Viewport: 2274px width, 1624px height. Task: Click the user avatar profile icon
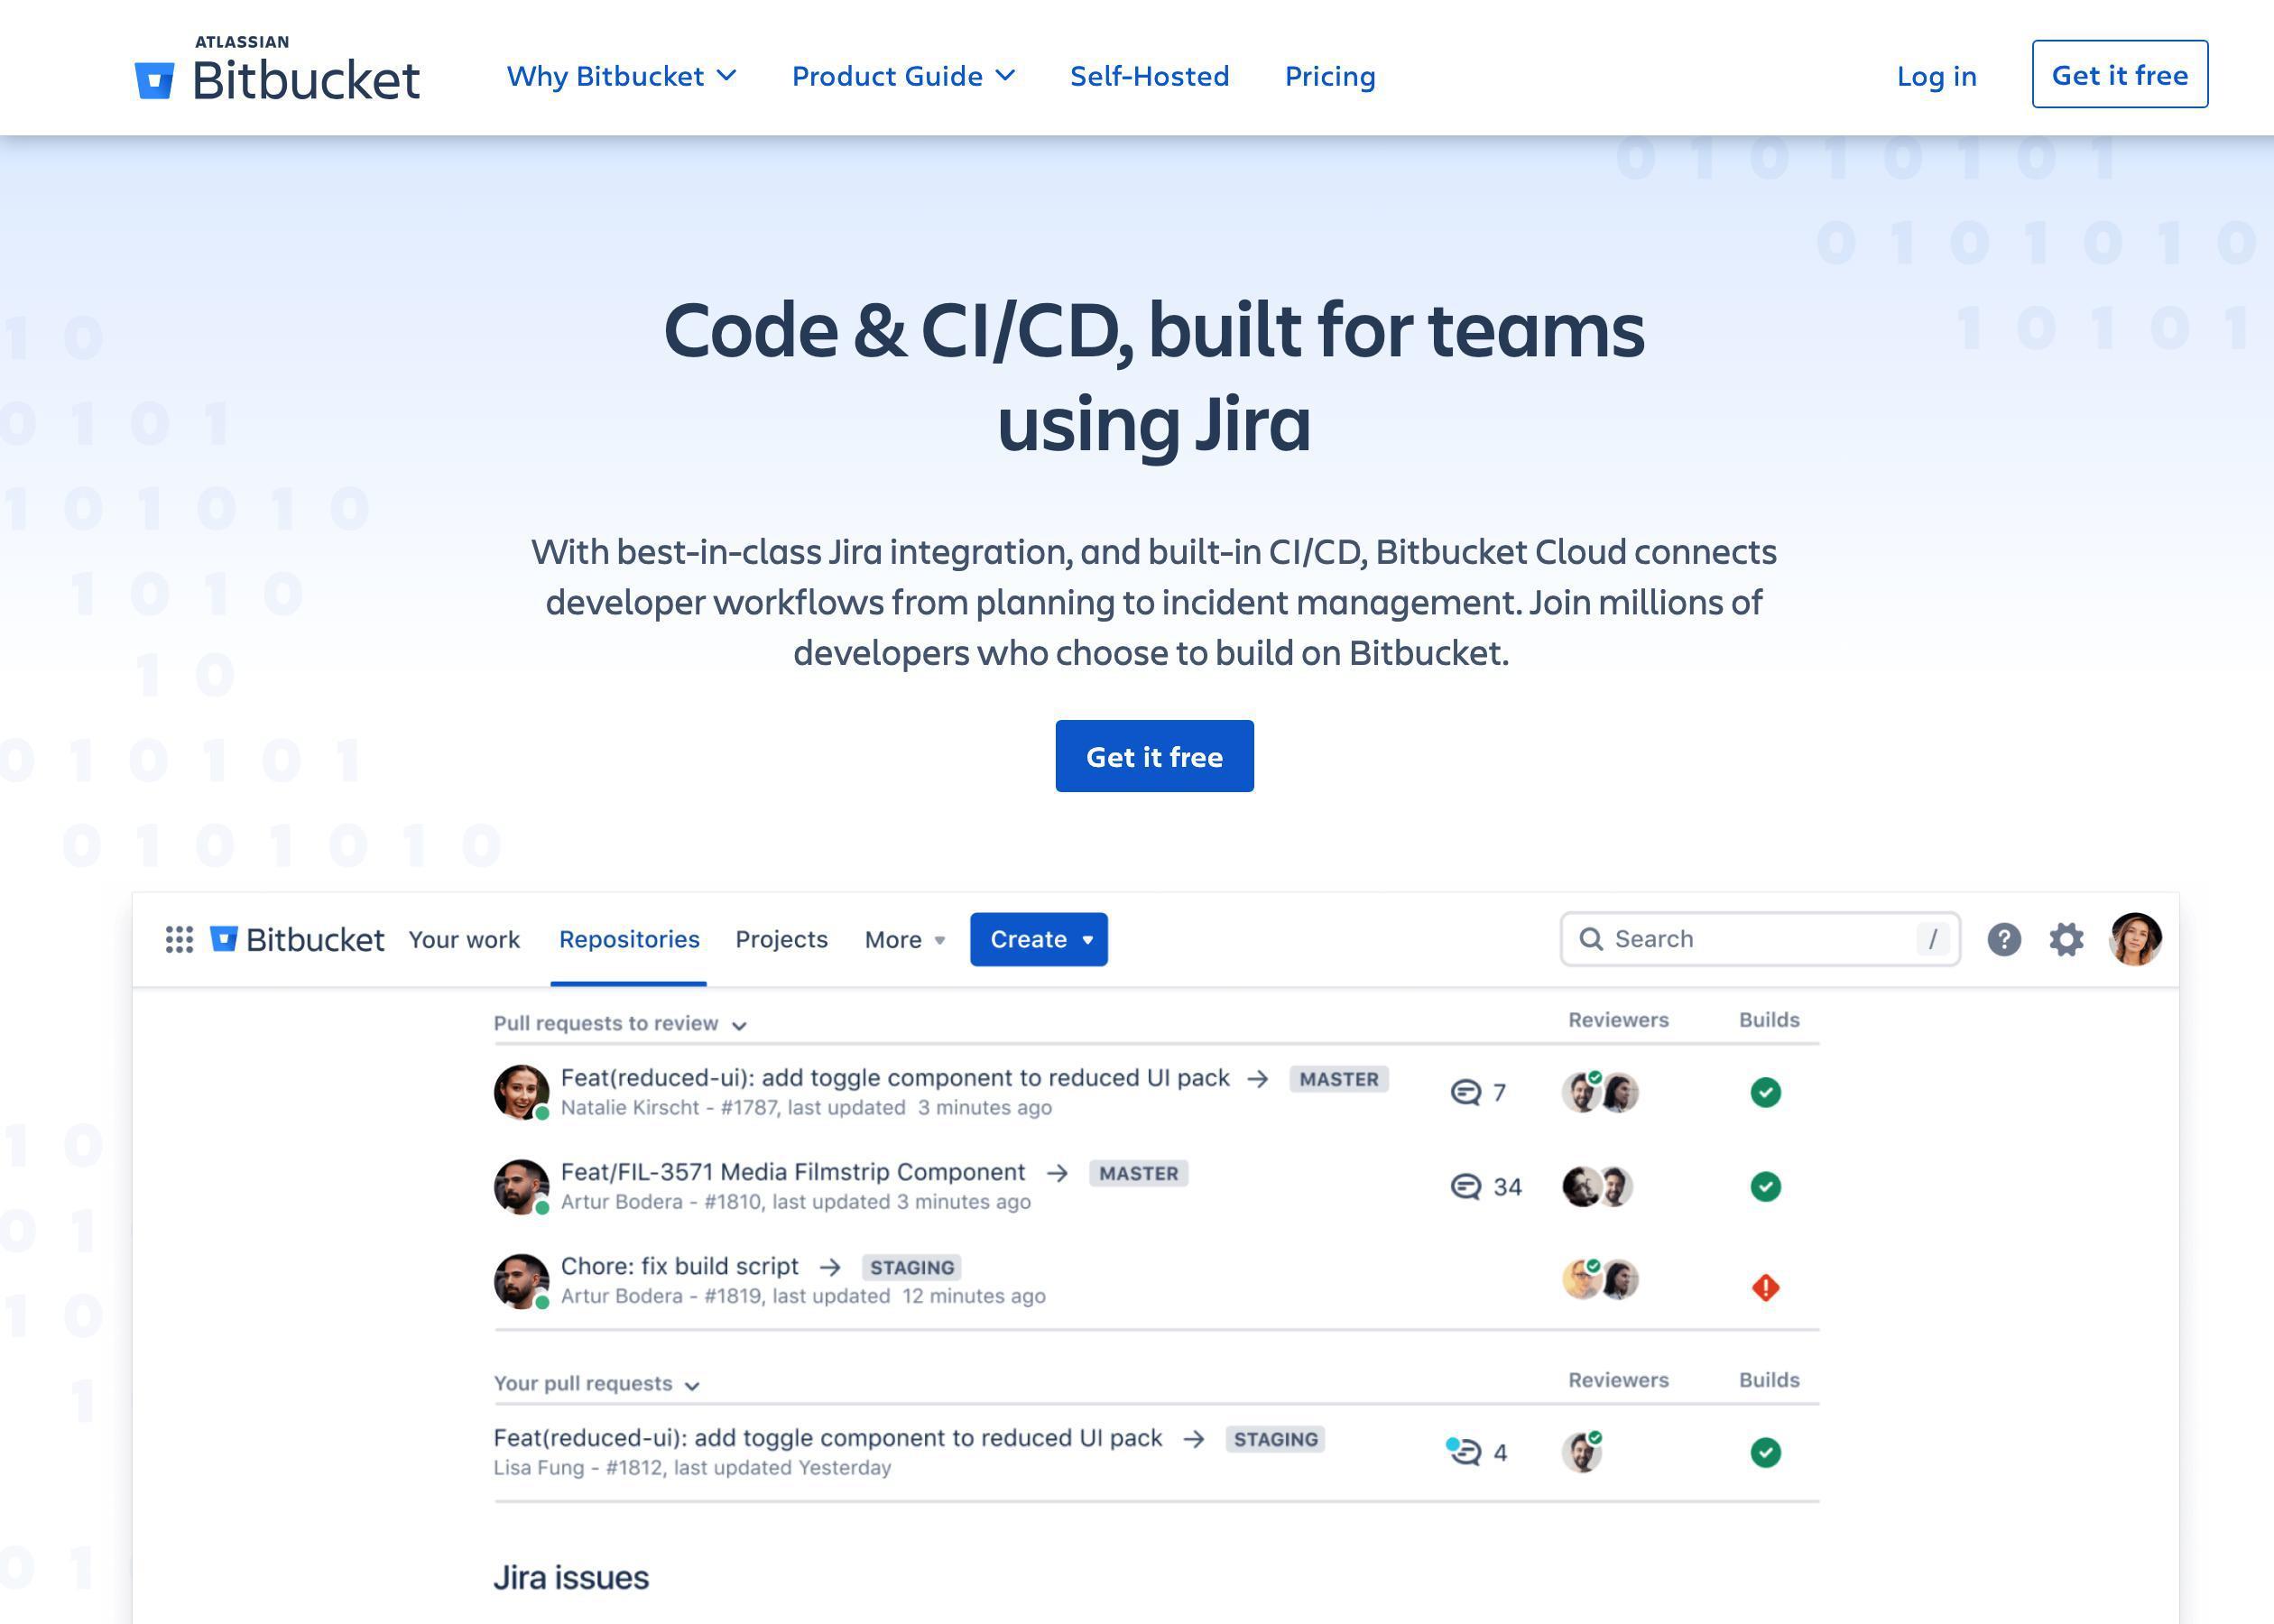(2135, 938)
